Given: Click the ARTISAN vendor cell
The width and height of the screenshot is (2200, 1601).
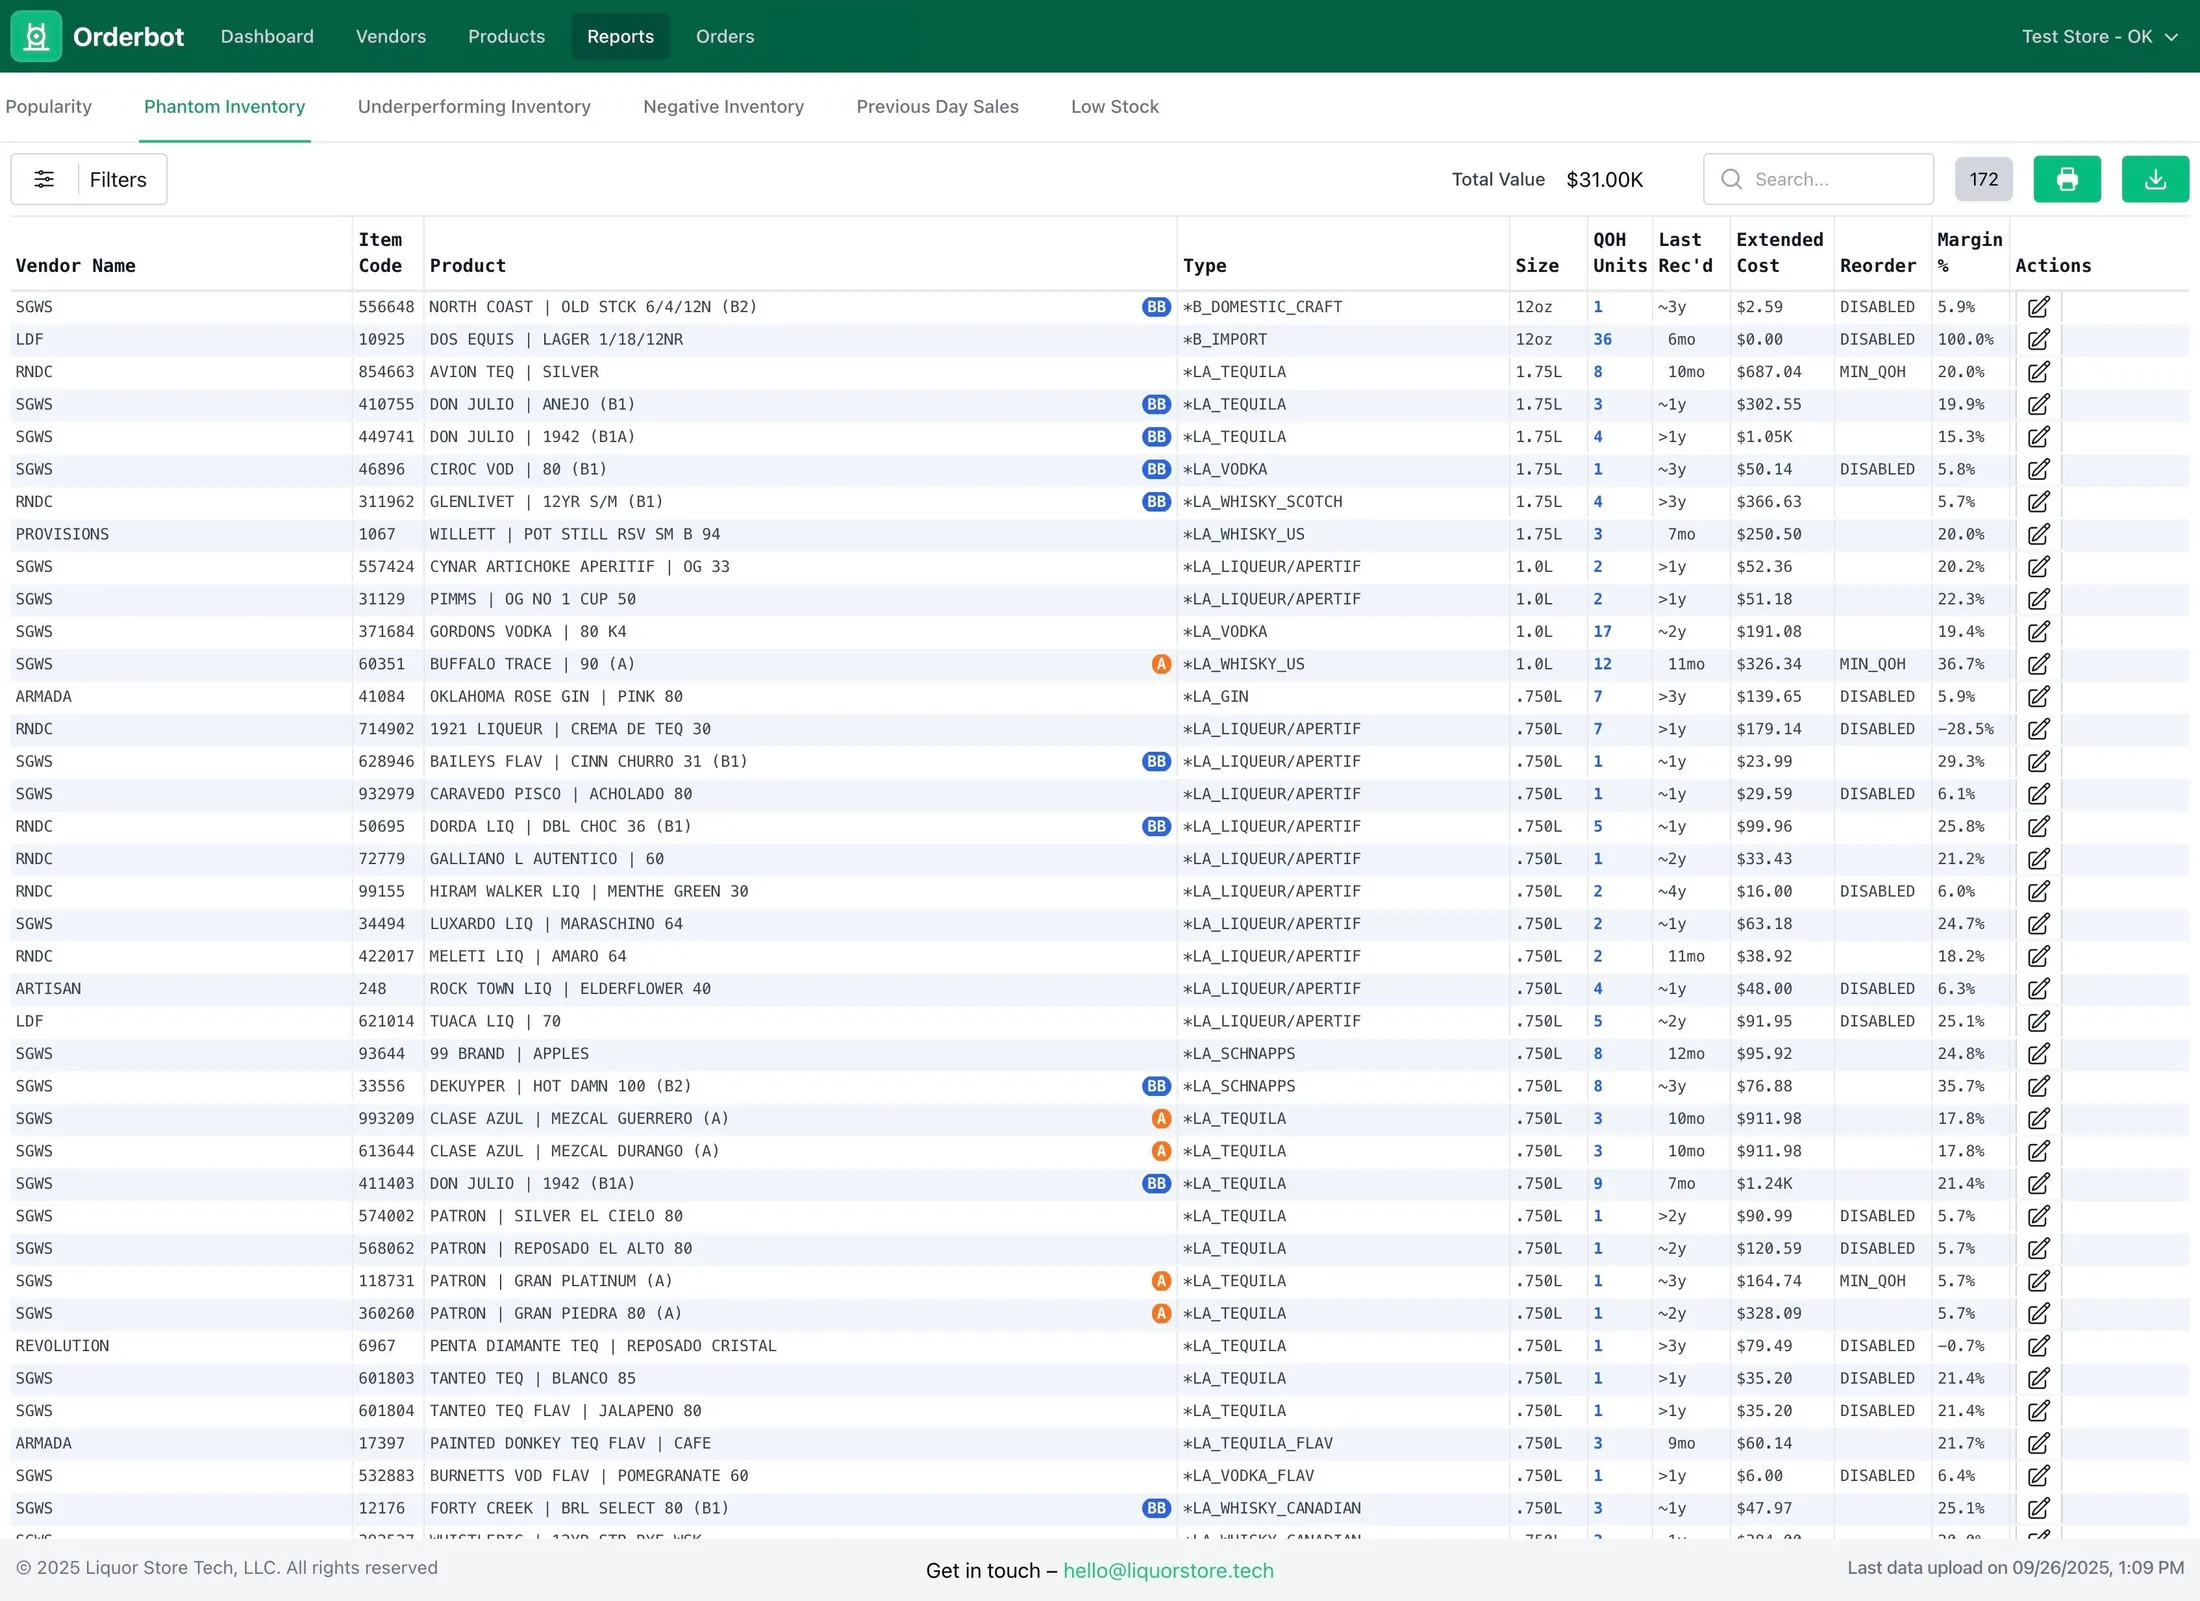Looking at the screenshot, I should (48, 989).
